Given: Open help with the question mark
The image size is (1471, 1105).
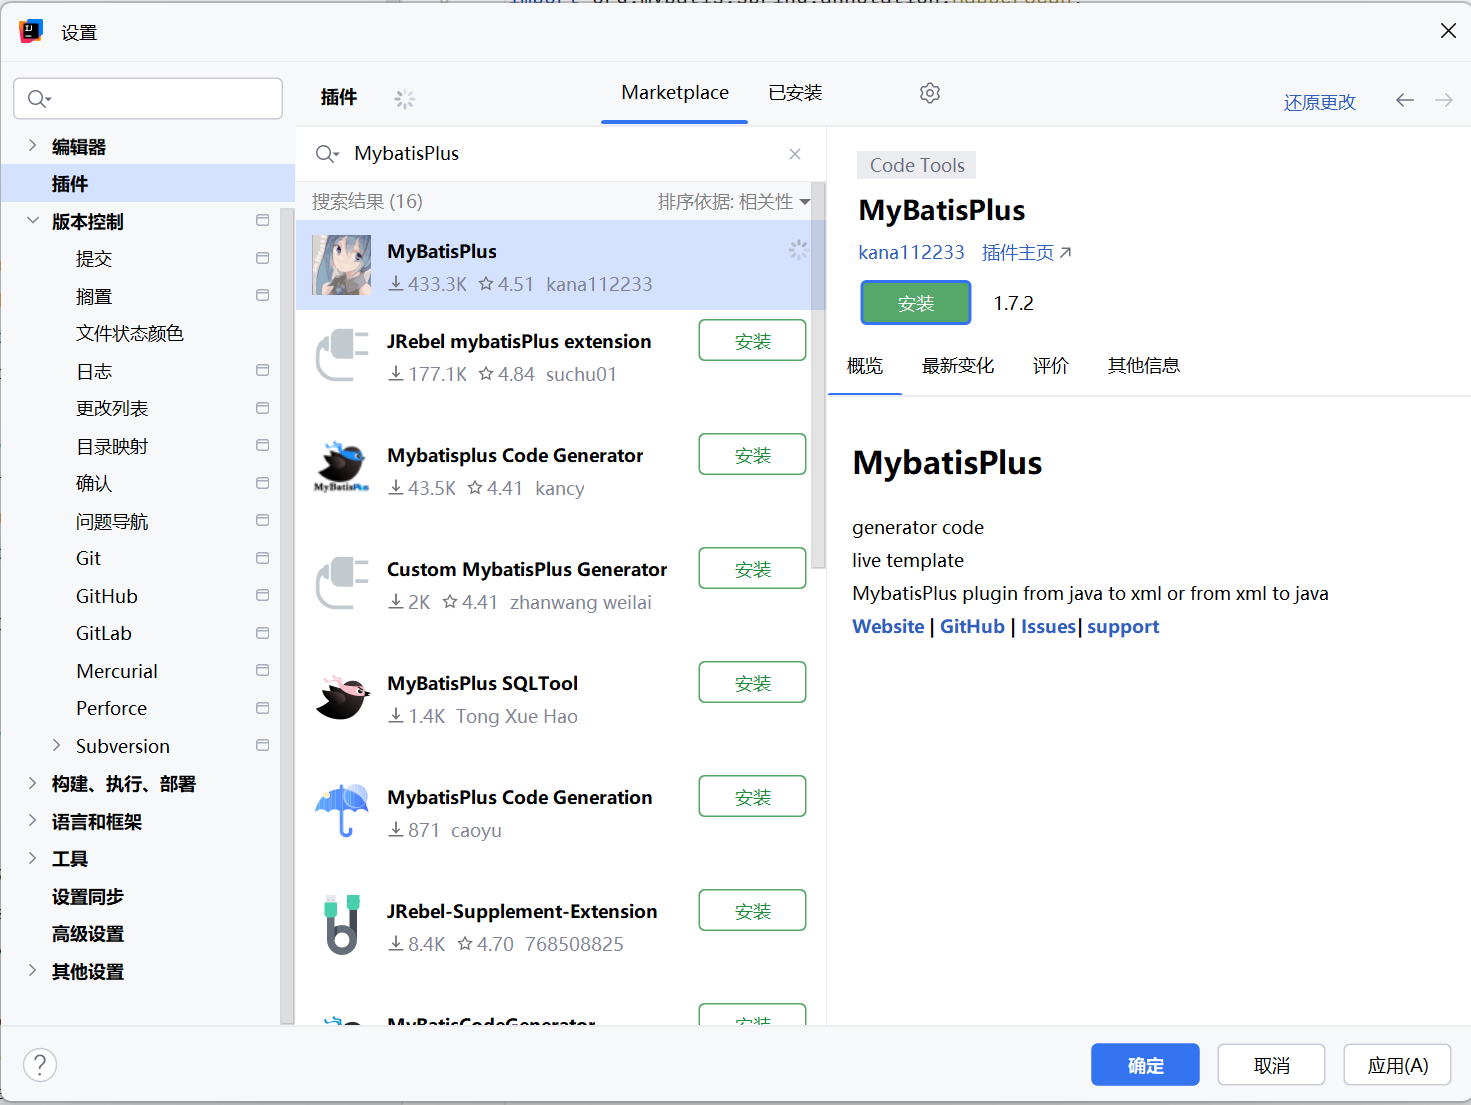Looking at the screenshot, I should [x=40, y=1065].
